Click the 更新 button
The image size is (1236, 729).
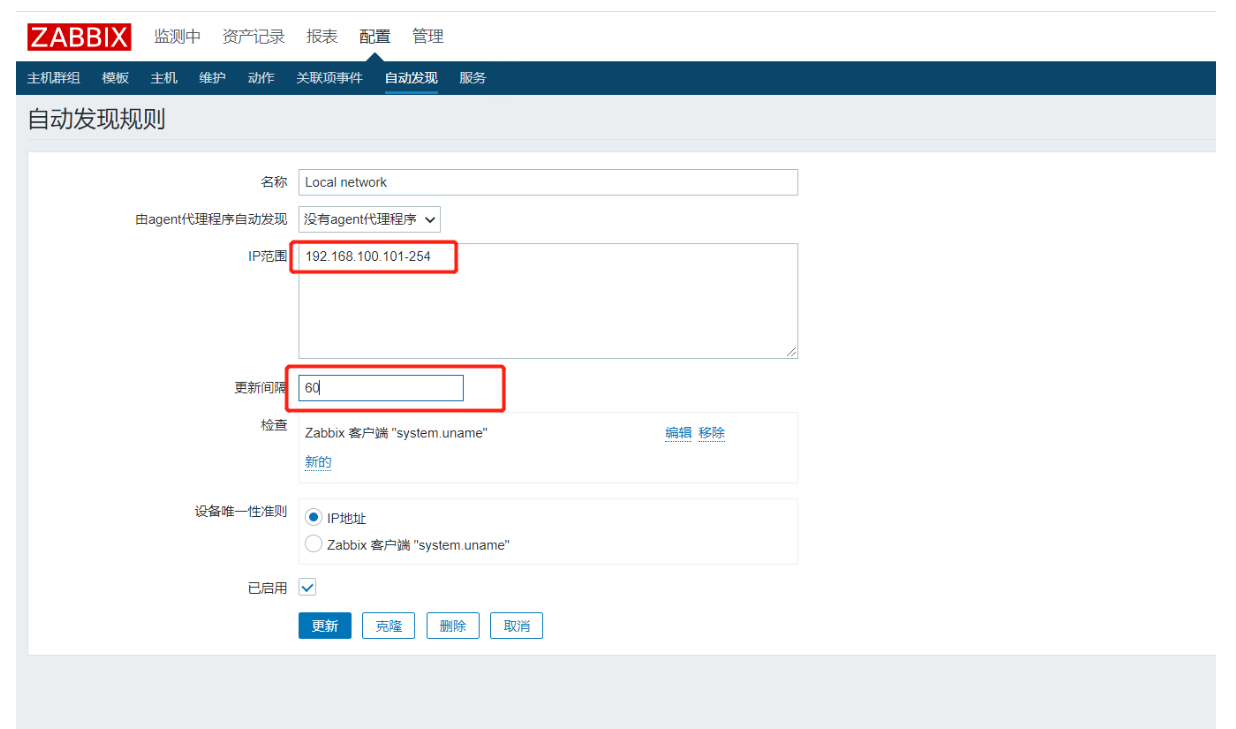tap(325, 626)
